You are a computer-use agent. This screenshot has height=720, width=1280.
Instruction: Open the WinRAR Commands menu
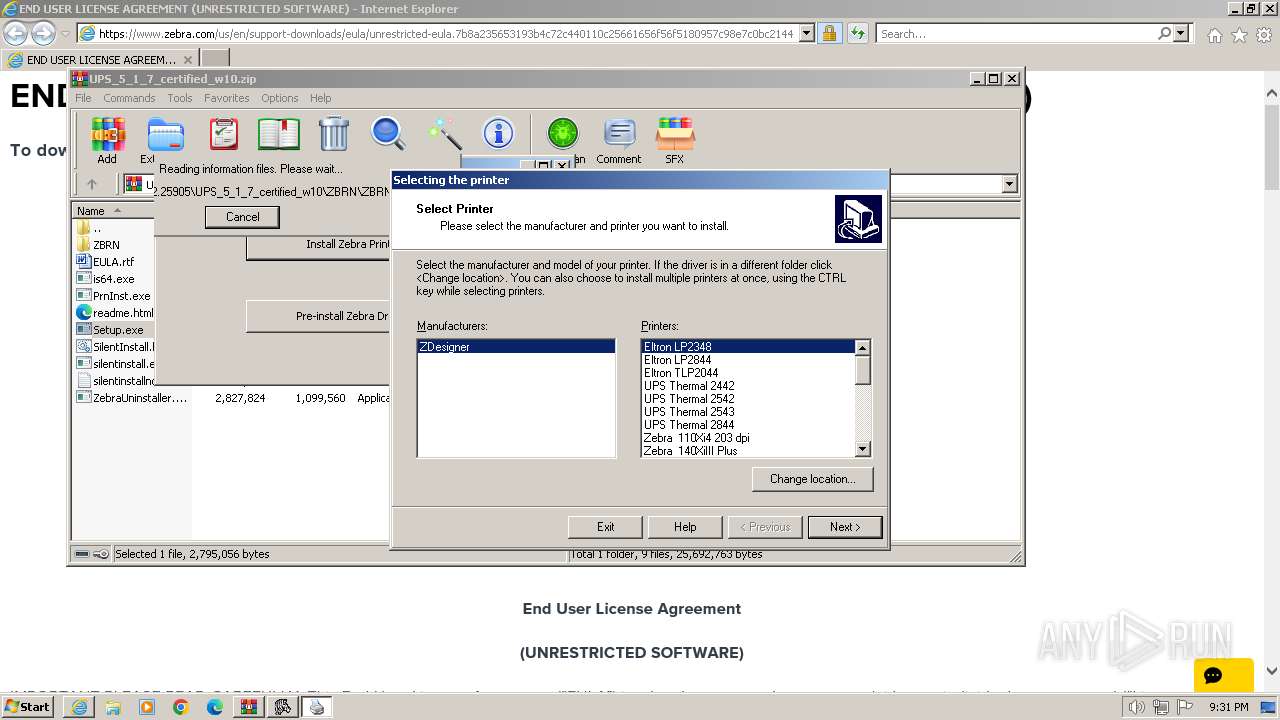pos(129,98)
